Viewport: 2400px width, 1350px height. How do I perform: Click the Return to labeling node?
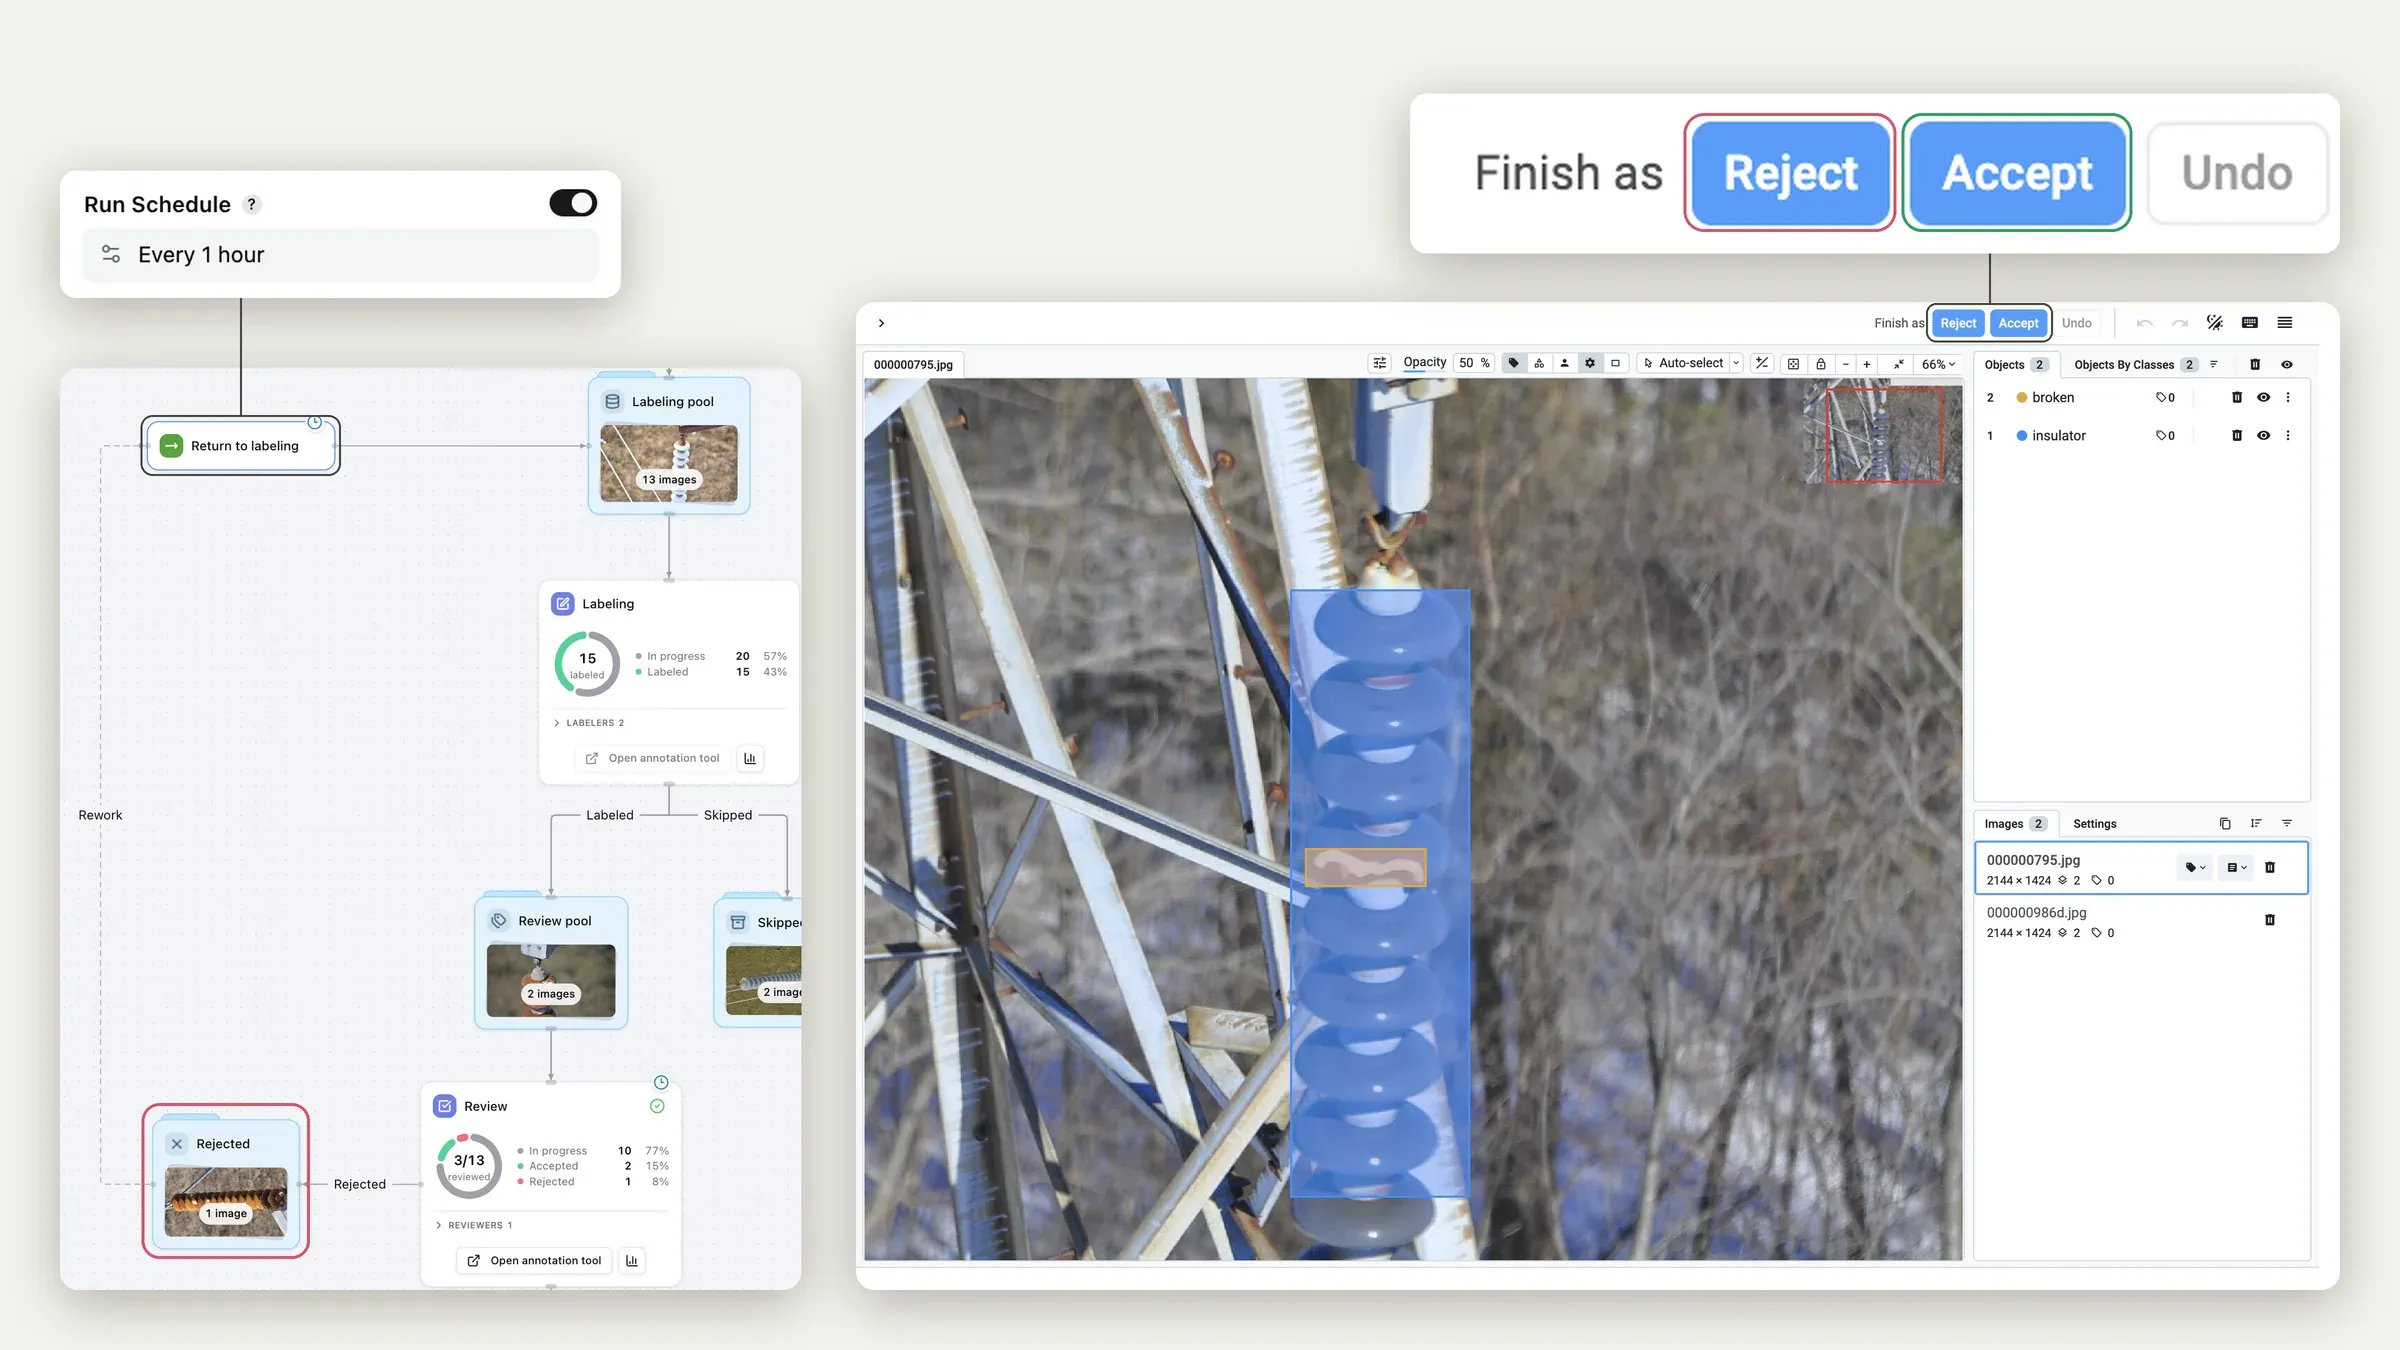tap(241, 446)
